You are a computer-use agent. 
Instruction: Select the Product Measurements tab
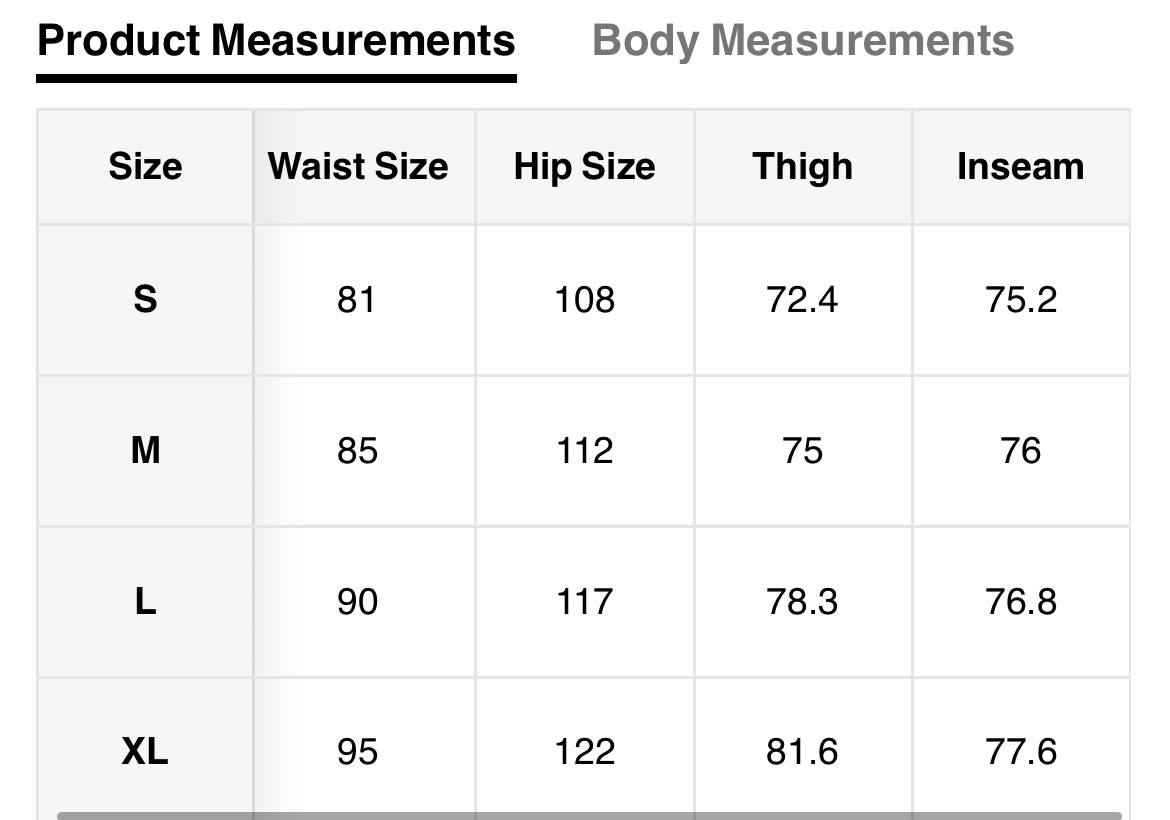coord(276,41)
